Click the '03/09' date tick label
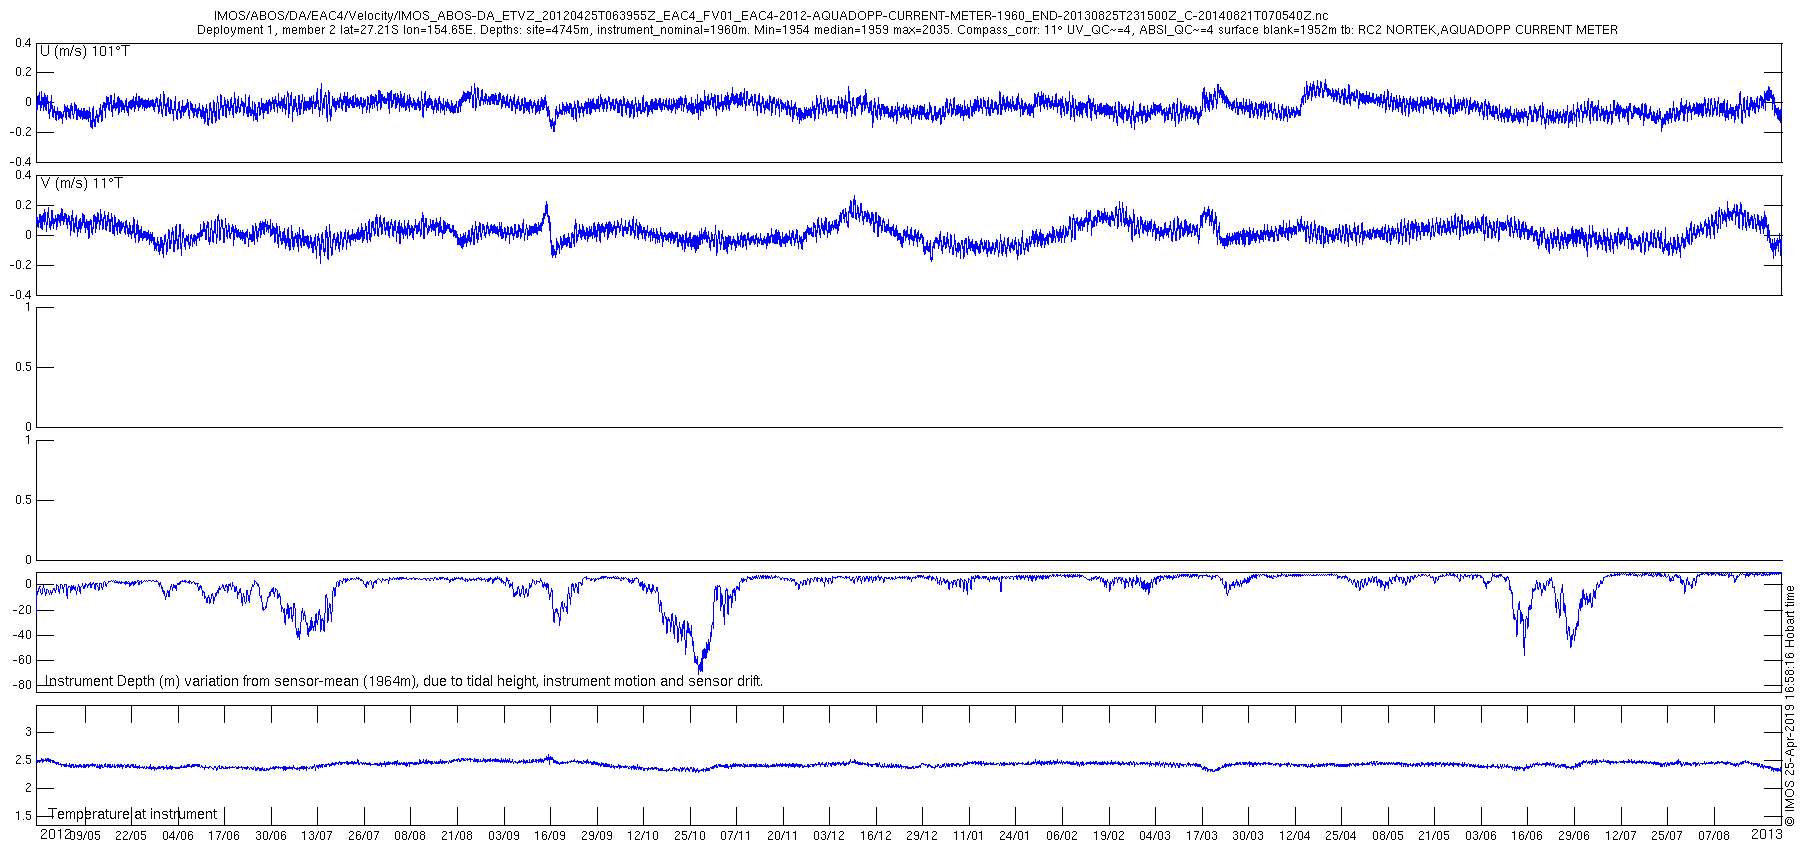Screen dimensions: 1800x850 504,836
